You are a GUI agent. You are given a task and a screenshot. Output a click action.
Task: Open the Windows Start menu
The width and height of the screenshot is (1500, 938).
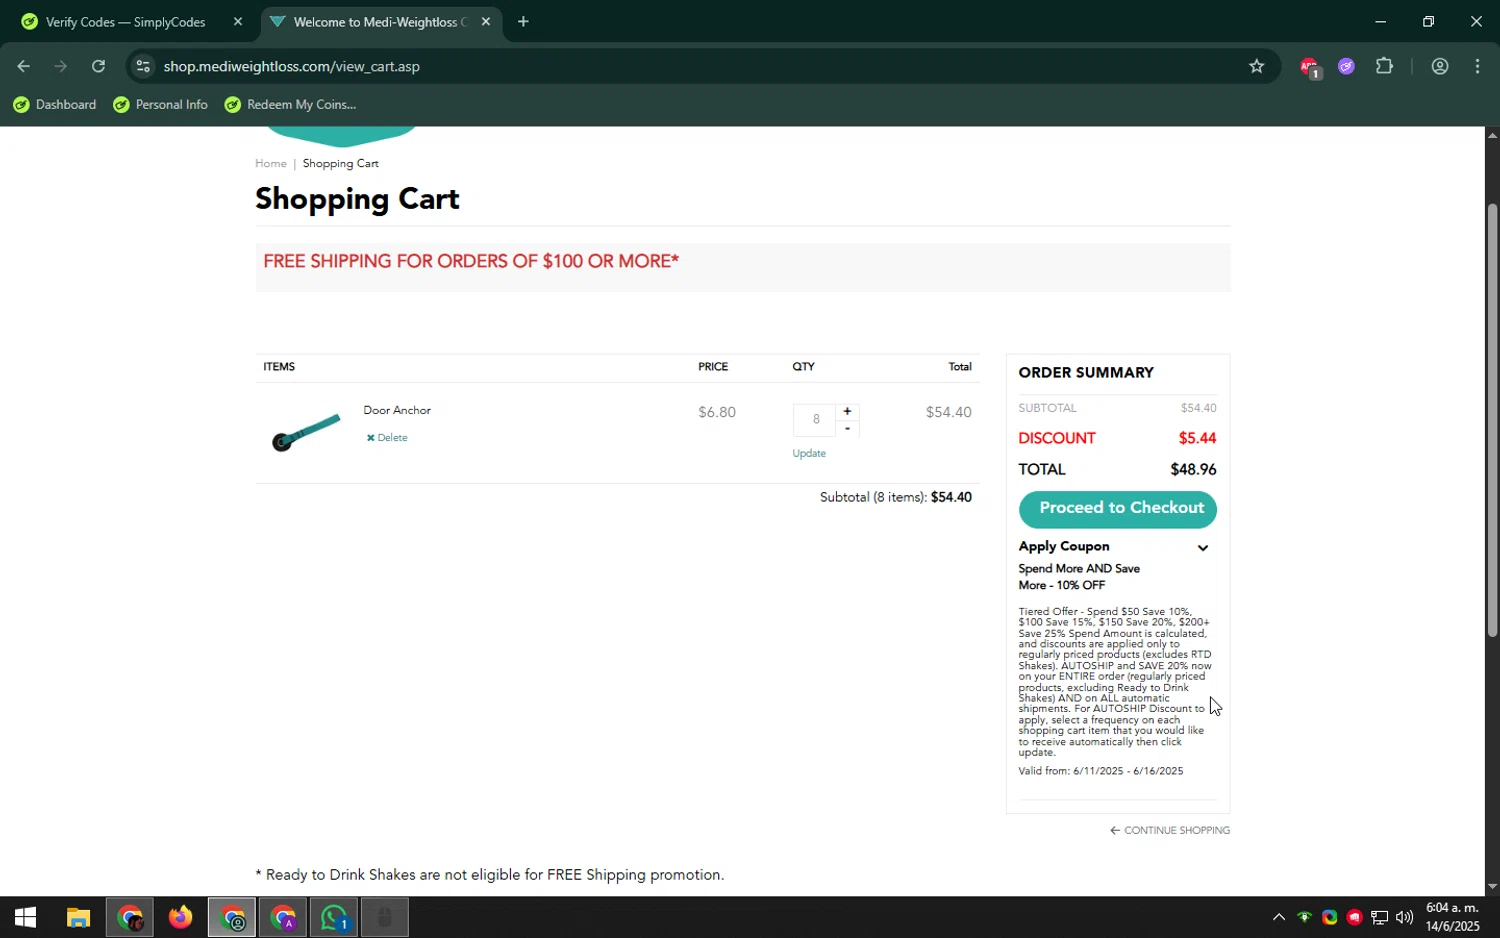click(x=25, y=917)
